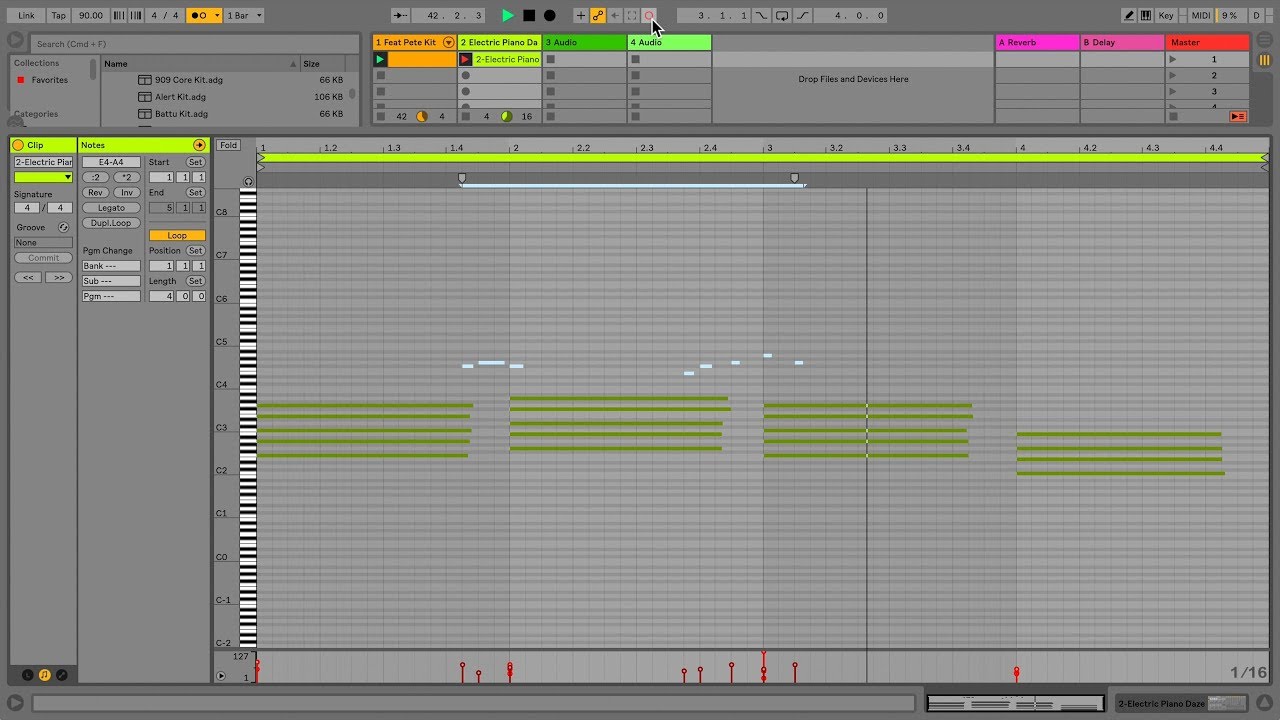The height and width of the screenshot is (720, 1280).
Task: Toggle the Follow arrow button
Action: 400,16
